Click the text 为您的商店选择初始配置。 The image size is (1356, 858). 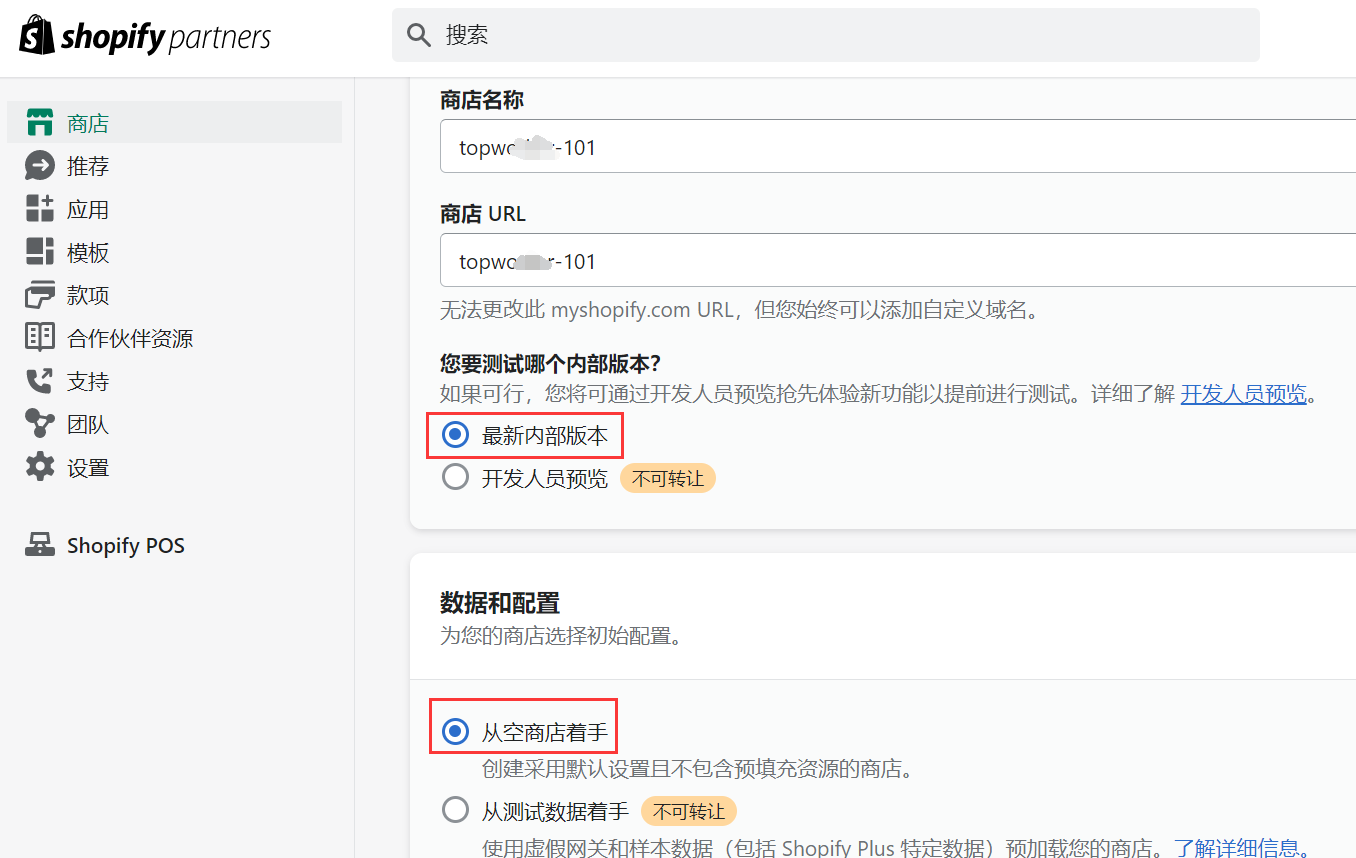[562, 636]
